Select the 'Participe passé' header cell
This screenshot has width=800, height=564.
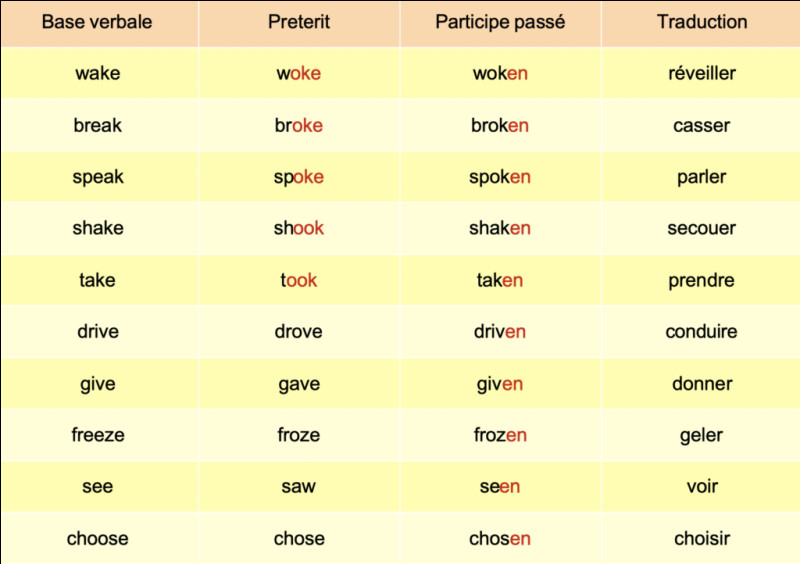(500, 22)
